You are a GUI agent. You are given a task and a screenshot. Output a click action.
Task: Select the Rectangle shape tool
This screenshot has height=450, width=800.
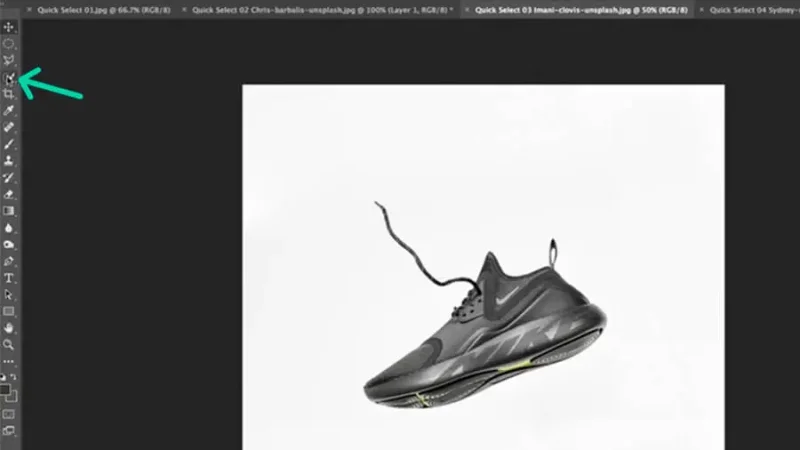8,311
